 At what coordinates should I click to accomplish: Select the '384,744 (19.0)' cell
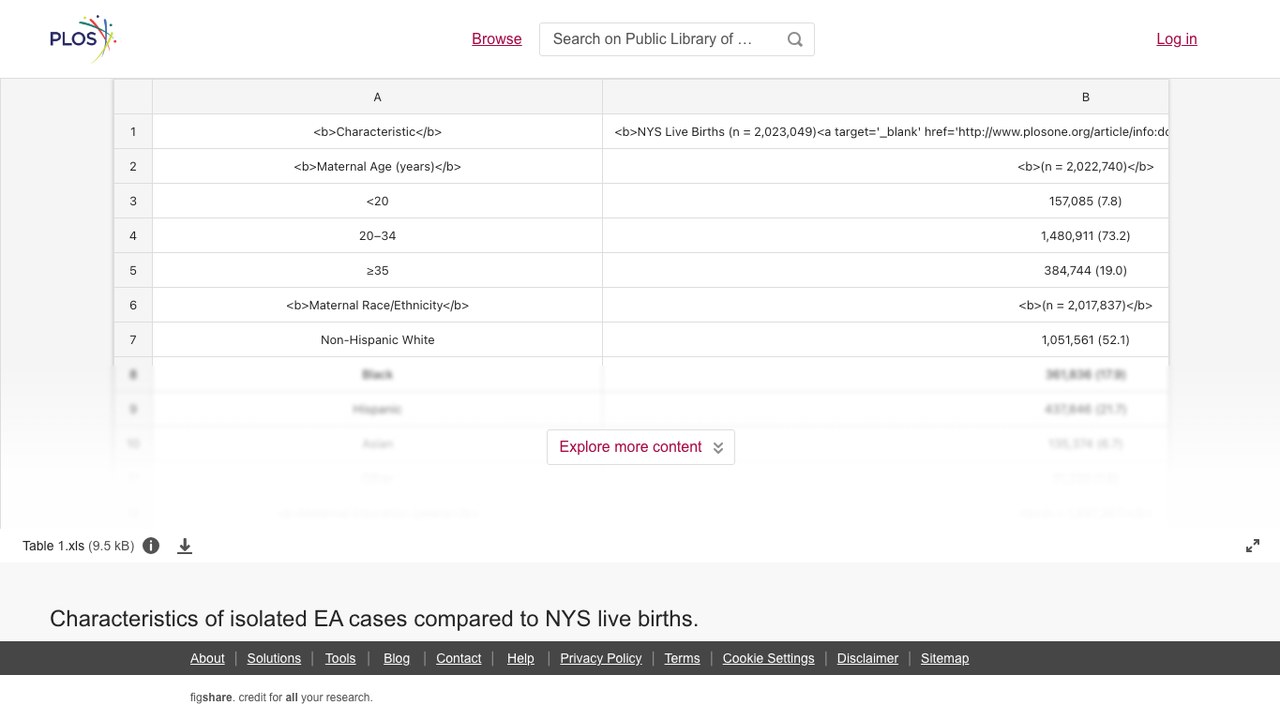885,271
